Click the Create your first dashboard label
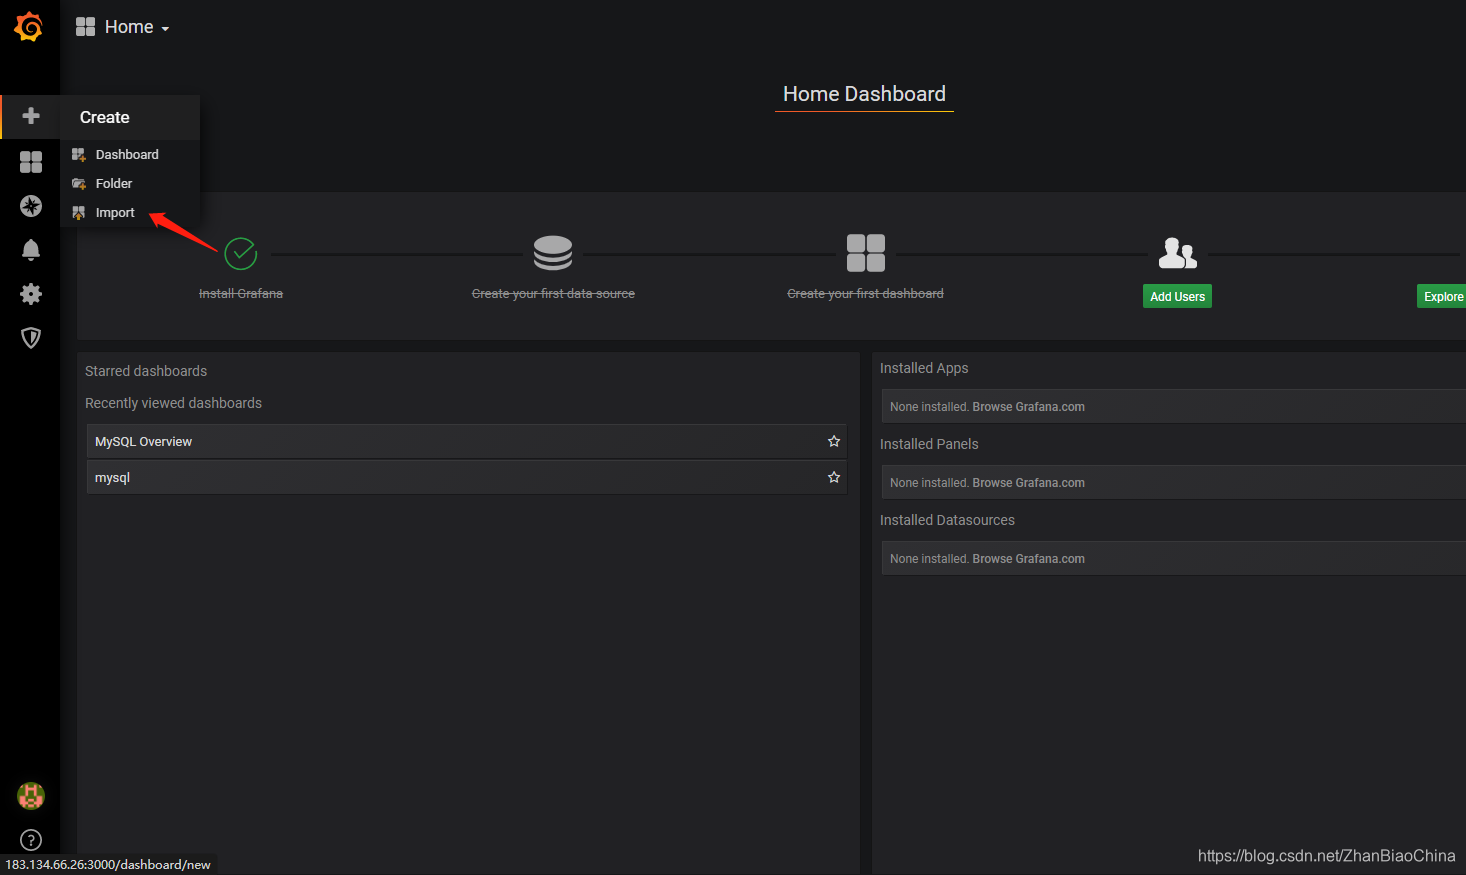Screen dimensions: 1466x875 coord(865,294)
